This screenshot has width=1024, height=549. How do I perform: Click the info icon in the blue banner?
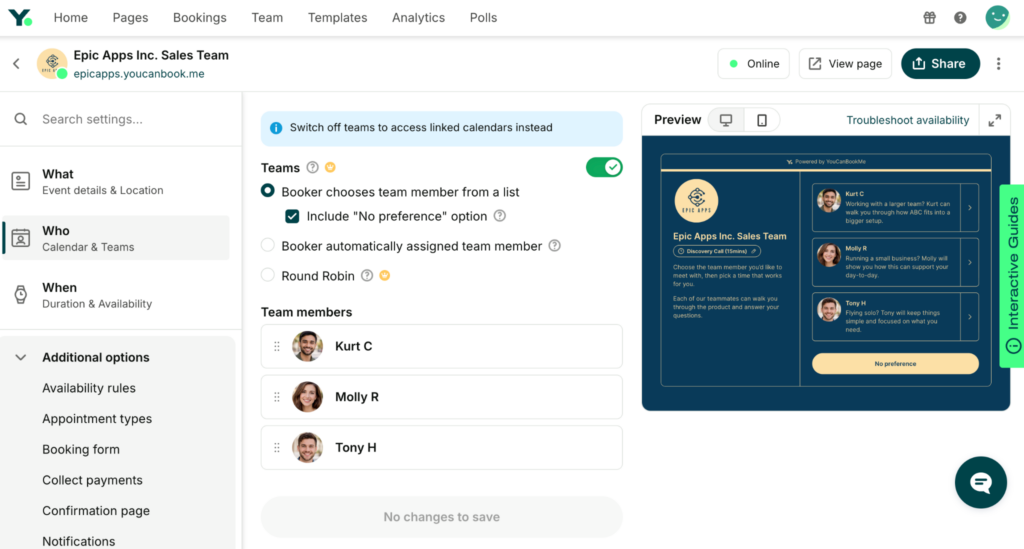point(276,128)
